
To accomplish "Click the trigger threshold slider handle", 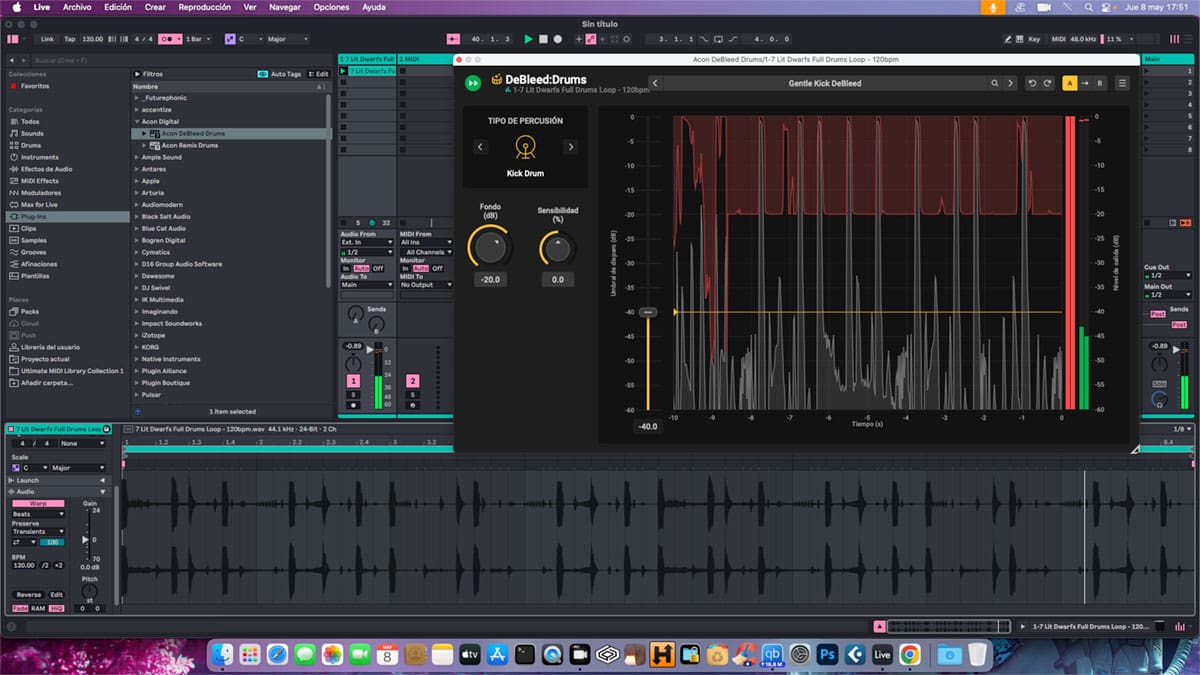I will pyautogui.click(x=648, y=313).
